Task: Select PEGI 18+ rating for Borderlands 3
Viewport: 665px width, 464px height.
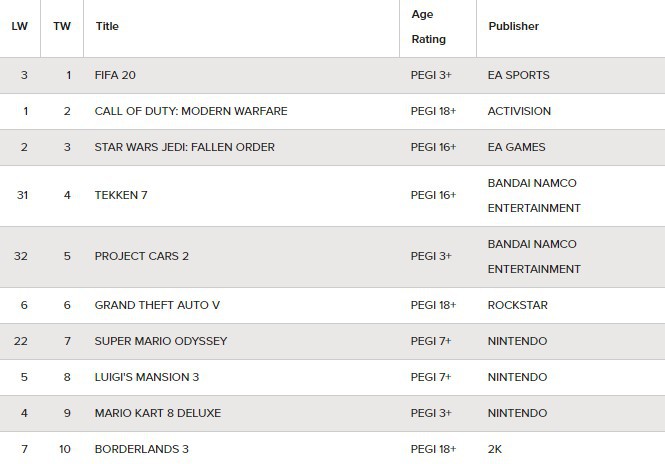Action: pyautogui.click(x=433, y=449)
